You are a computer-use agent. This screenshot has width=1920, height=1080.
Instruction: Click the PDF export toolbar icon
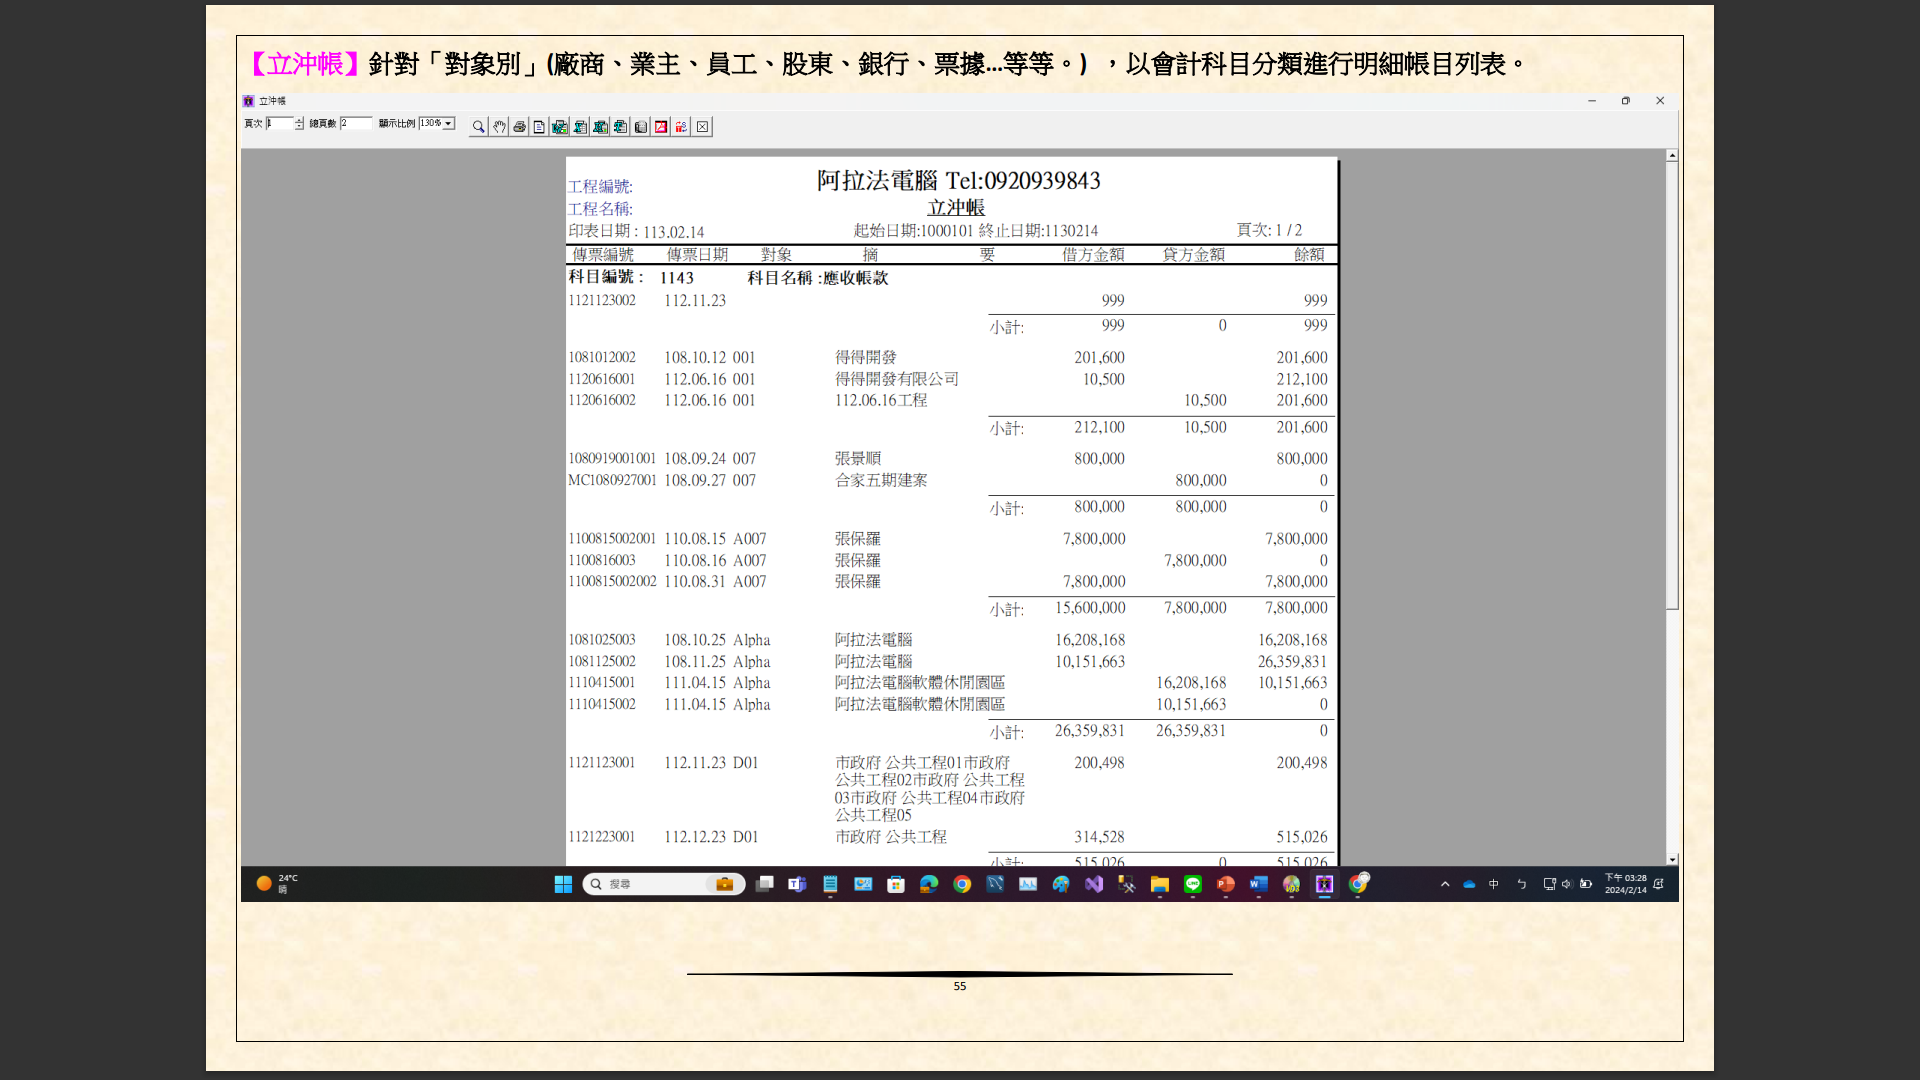(661, 127)
